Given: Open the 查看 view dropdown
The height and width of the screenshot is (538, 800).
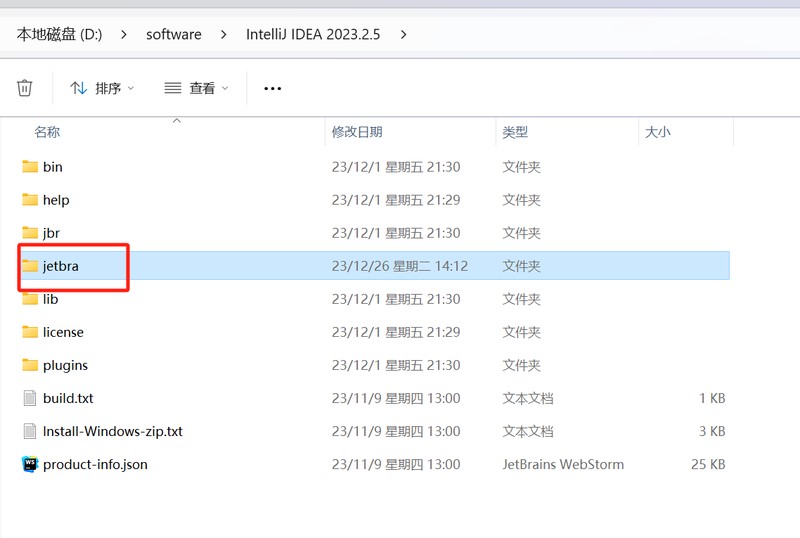Looking at the screenshot, I should [x=196, y=88].
